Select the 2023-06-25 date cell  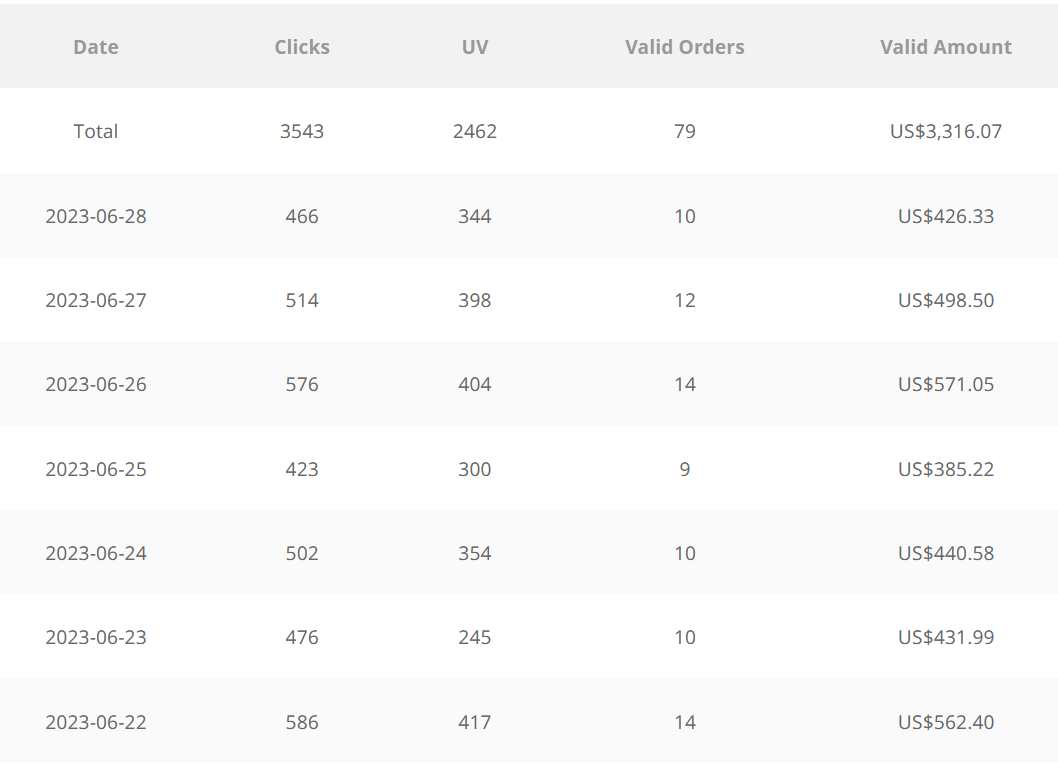tap(96, 469)
